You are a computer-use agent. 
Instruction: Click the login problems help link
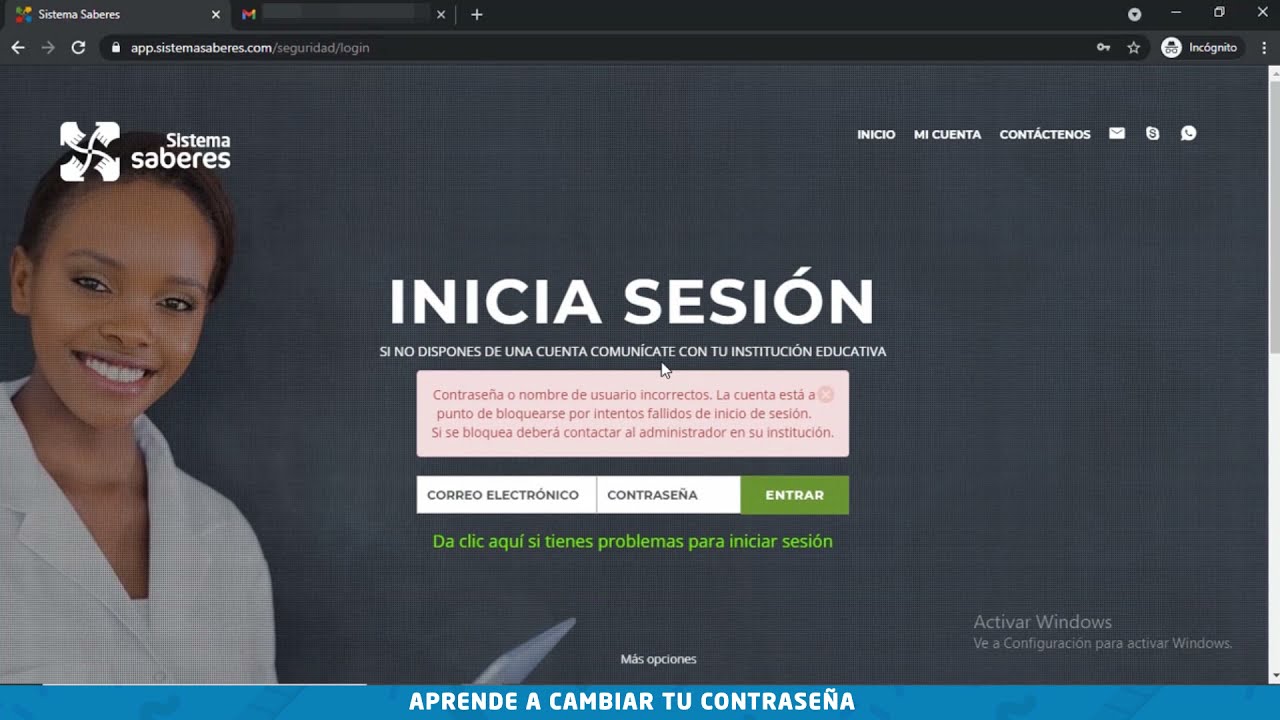(632, 541)
